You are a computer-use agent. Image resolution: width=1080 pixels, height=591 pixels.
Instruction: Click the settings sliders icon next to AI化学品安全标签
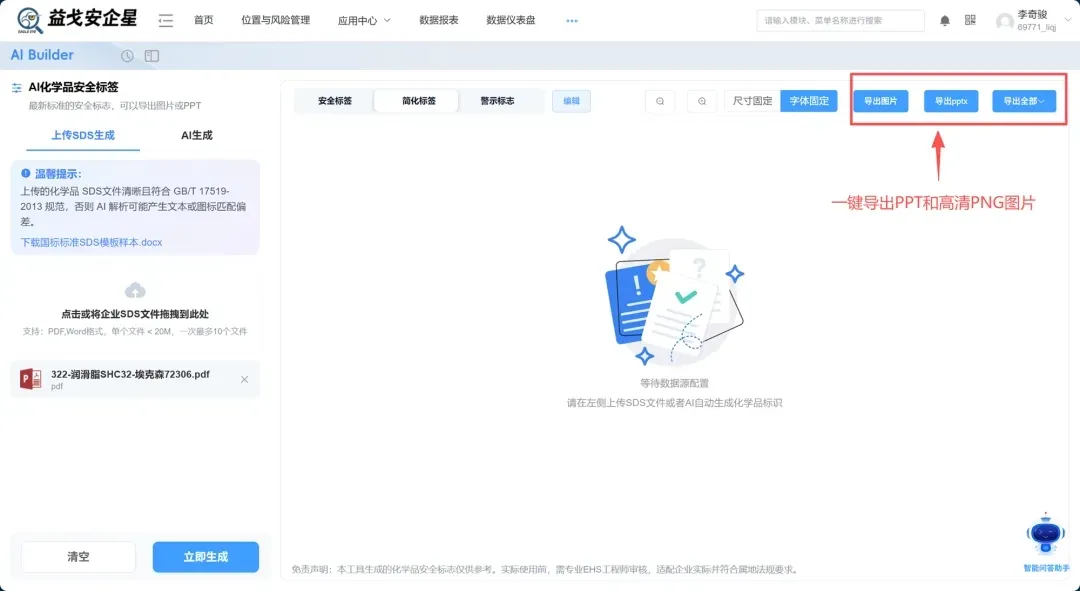pos(17,87)
